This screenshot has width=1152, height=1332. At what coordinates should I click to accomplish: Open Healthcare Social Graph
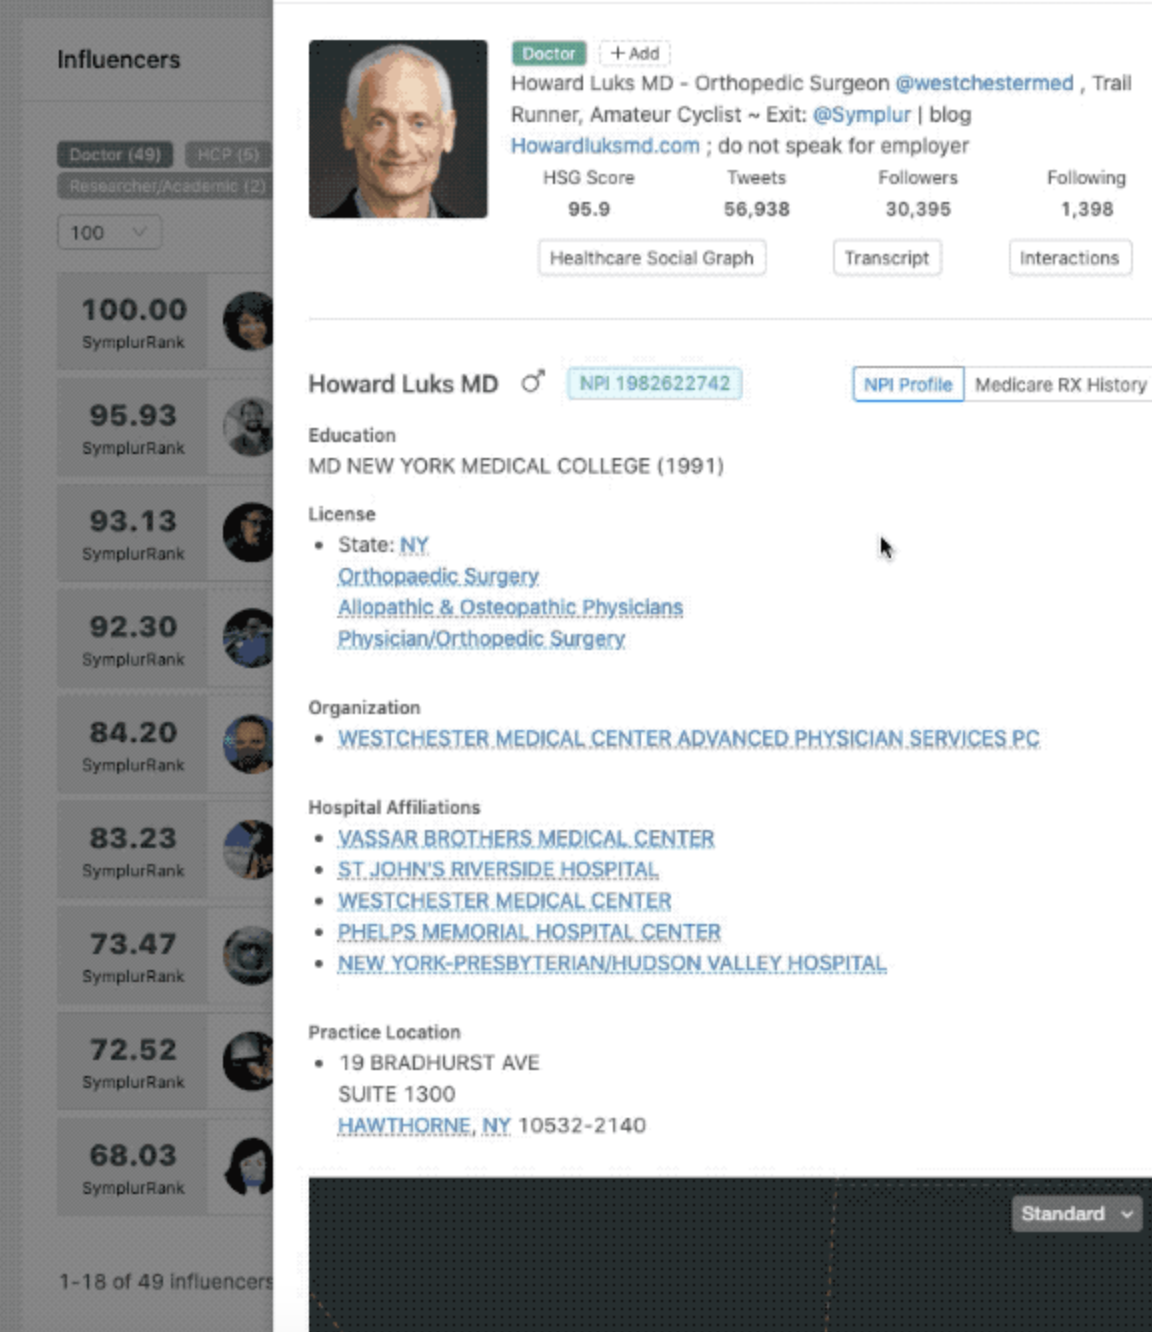tap(652, 258)
